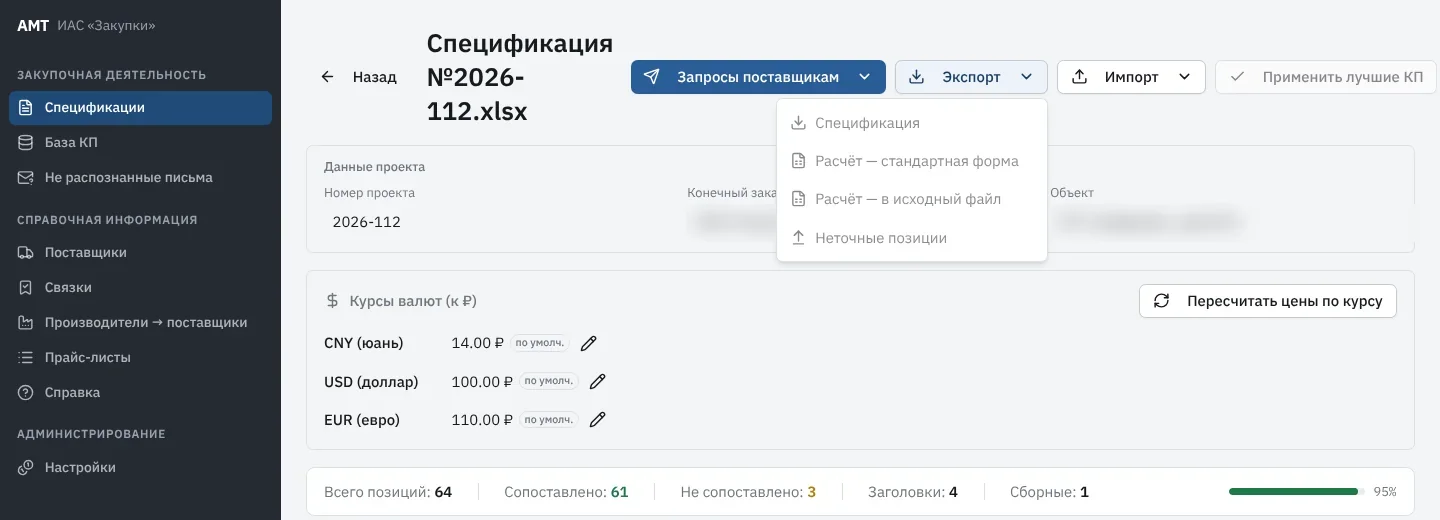Choose Расчёт — в исходный файл option
Image resolution: width=1440 pixels, height=520 pixels.
[x=912, y=199]
